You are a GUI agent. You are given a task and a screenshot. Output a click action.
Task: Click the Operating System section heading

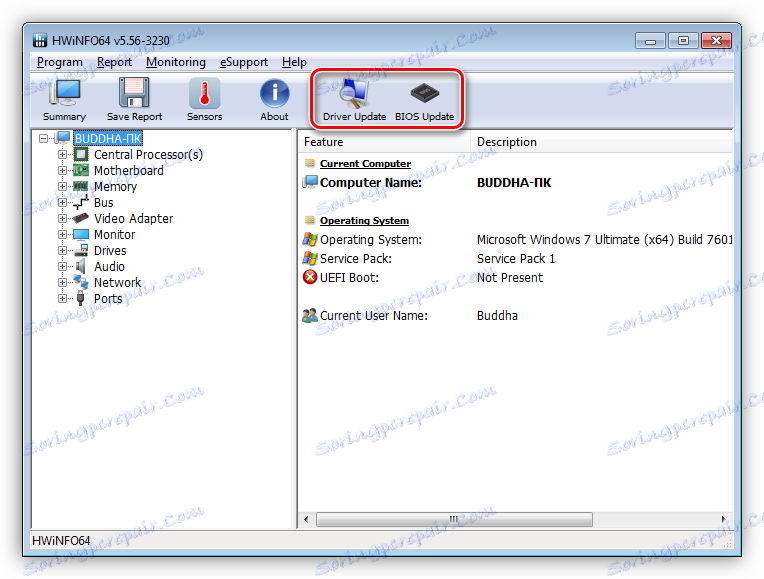click(364, 221)
